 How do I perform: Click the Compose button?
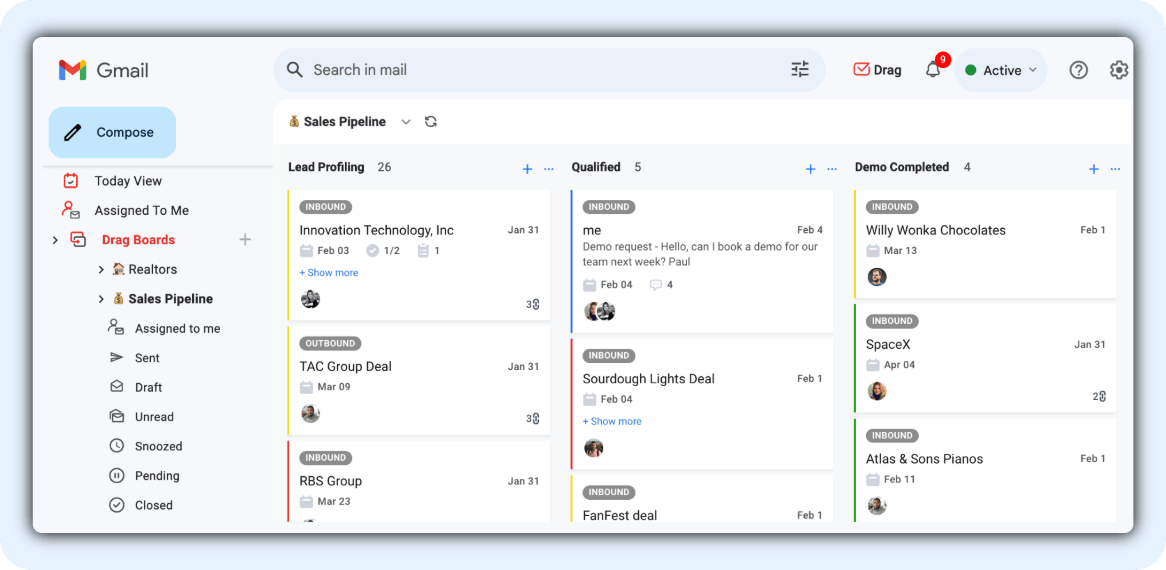point(112,132)
